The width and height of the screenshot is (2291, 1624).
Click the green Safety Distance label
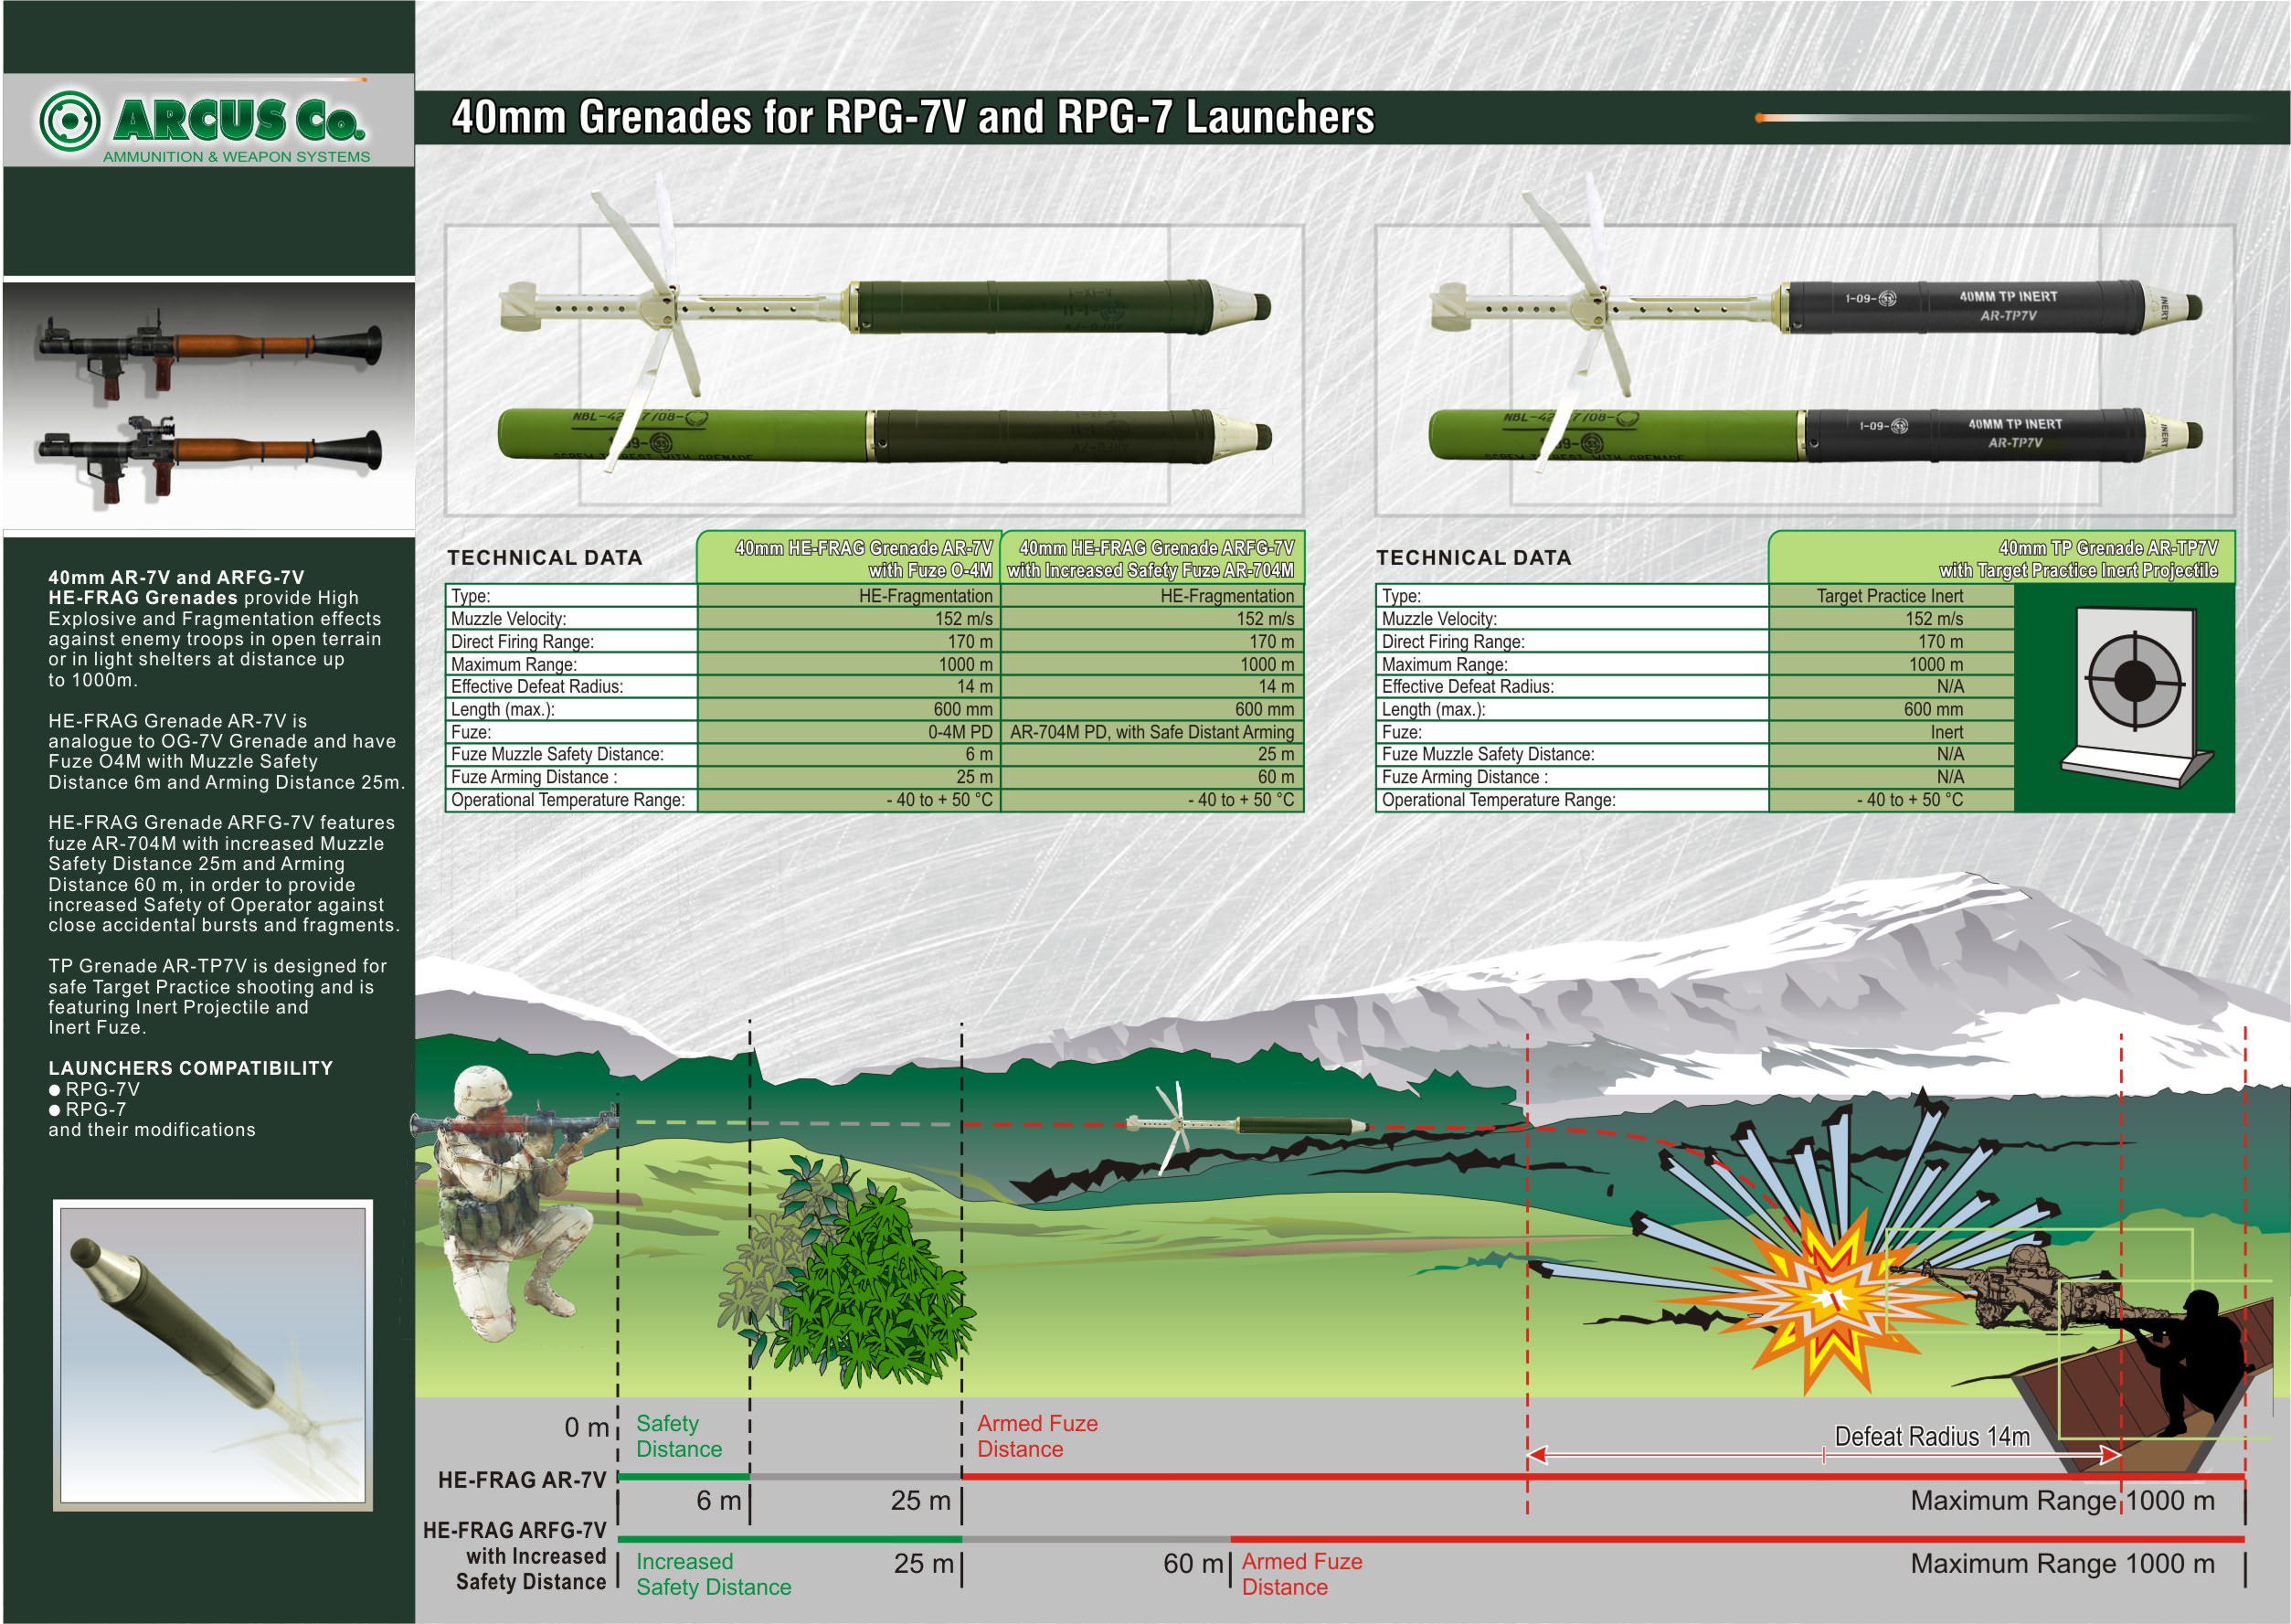pos(678,1436)
